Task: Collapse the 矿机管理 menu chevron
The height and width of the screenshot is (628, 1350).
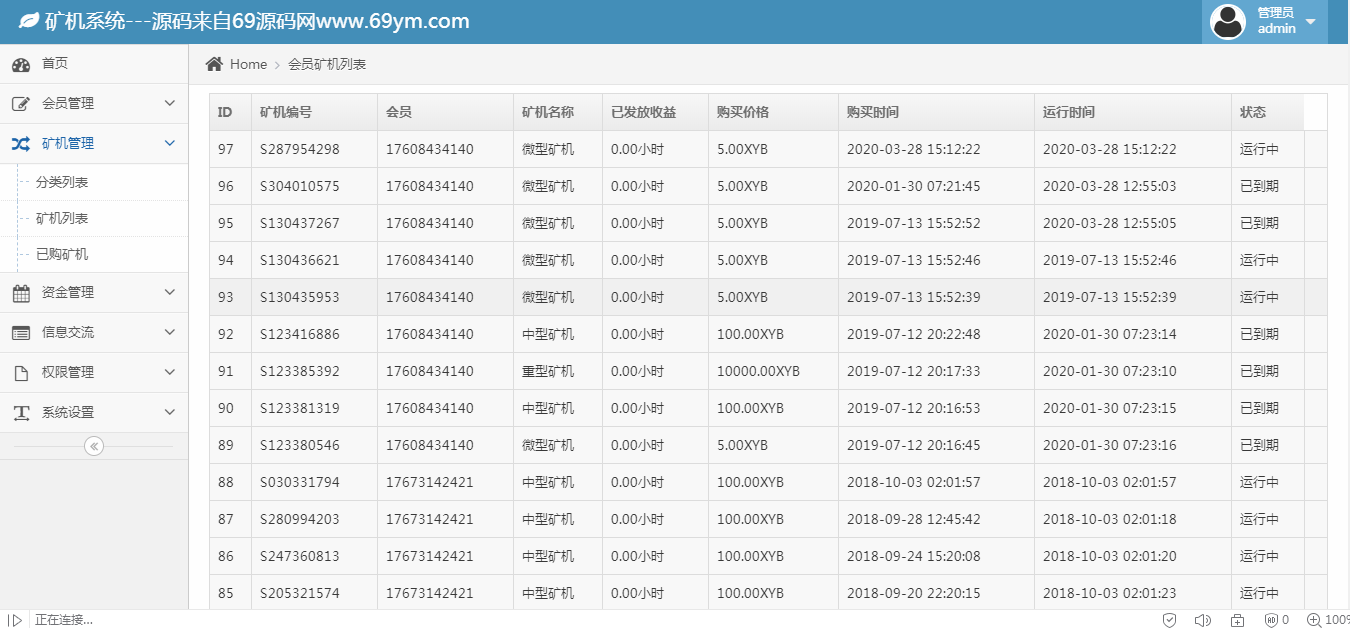Action: [169, 144]
